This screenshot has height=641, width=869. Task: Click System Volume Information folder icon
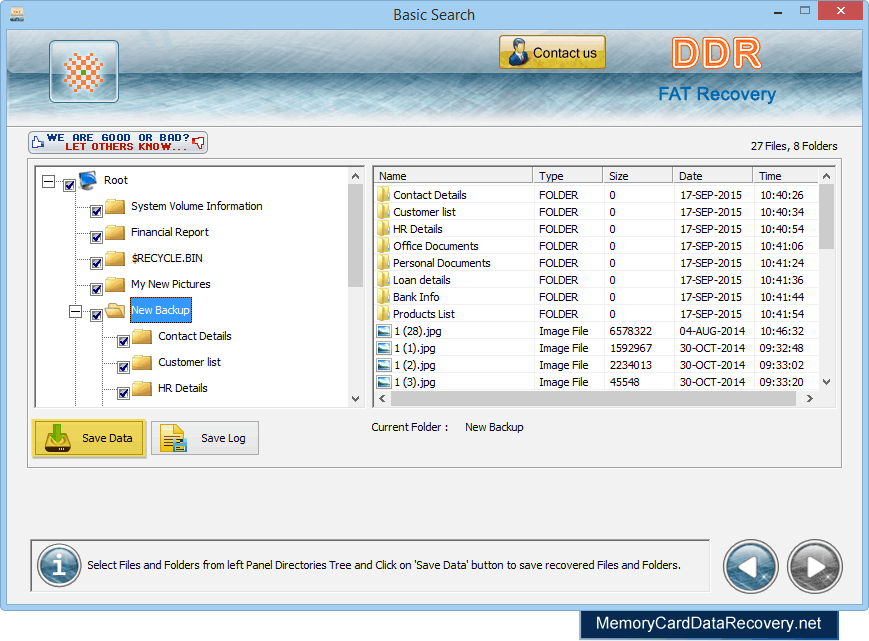click(x=115, y=207)
